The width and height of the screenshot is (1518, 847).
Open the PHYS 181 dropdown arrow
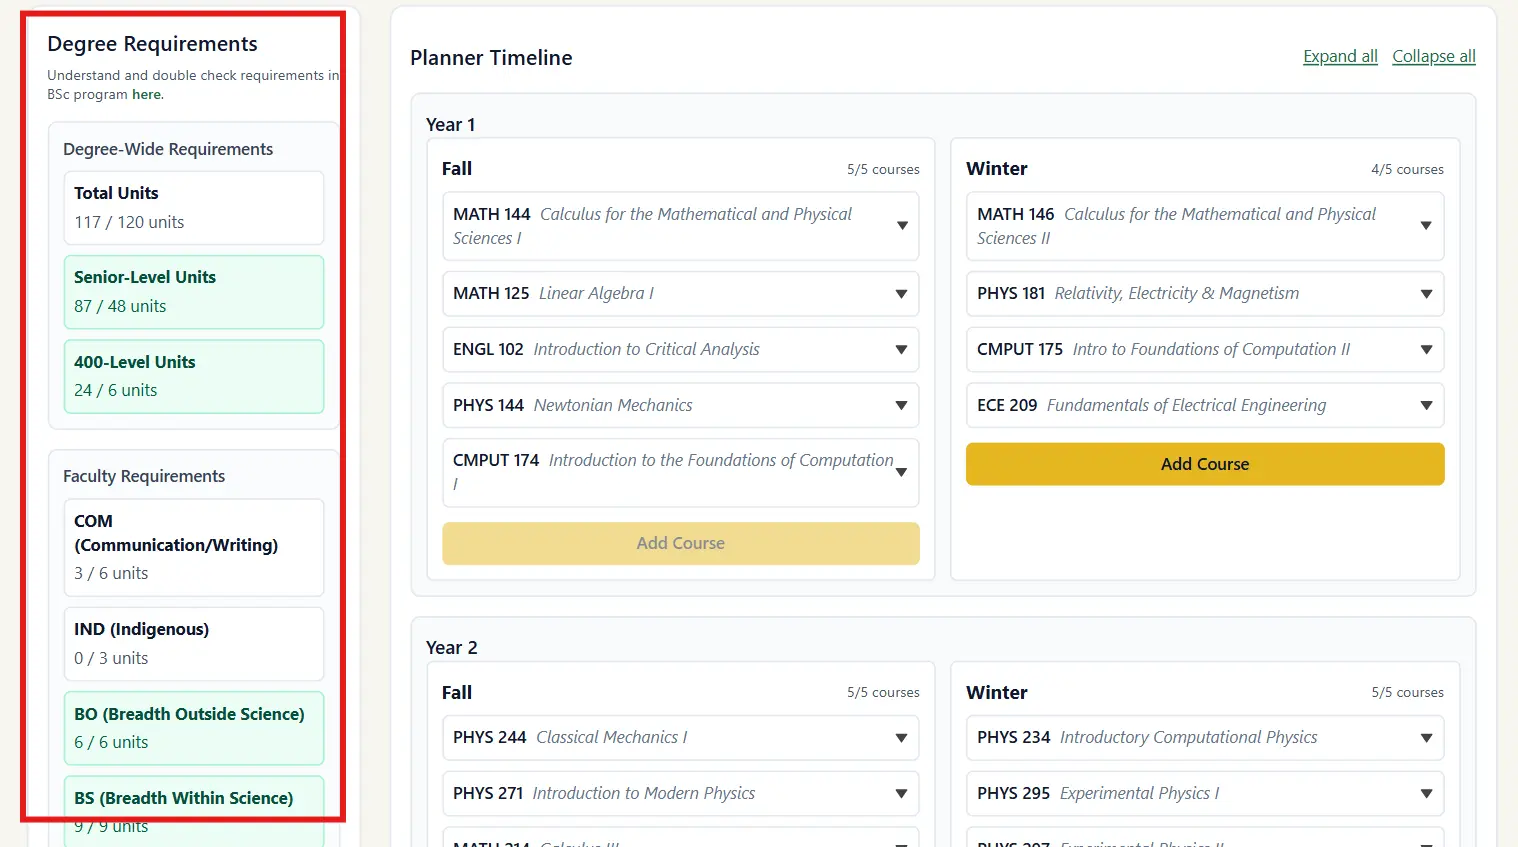pos(1426,294)
